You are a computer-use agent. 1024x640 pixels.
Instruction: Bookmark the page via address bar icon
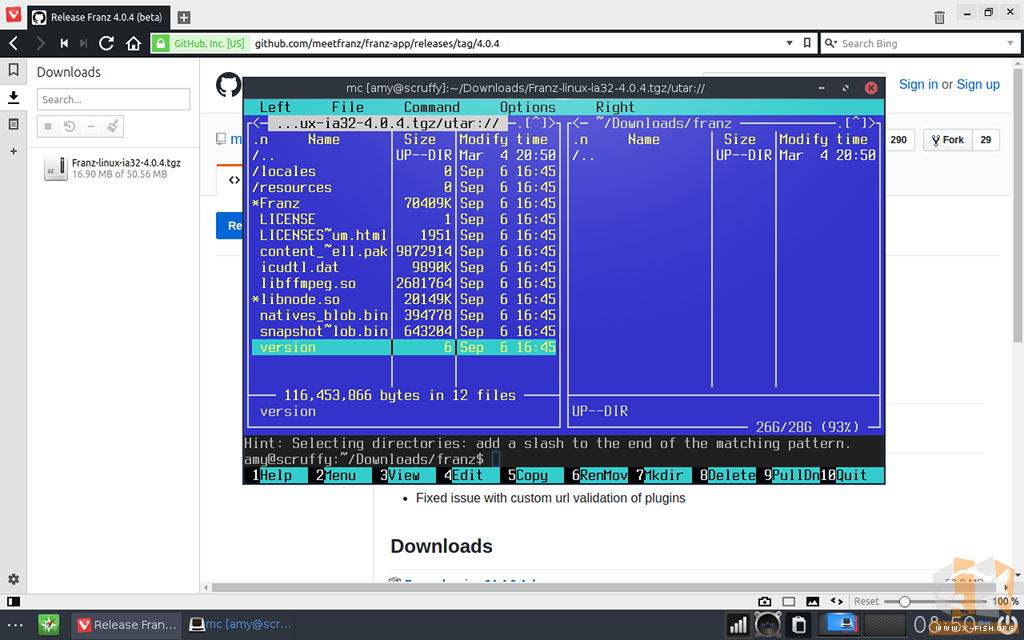coord(807,43)
